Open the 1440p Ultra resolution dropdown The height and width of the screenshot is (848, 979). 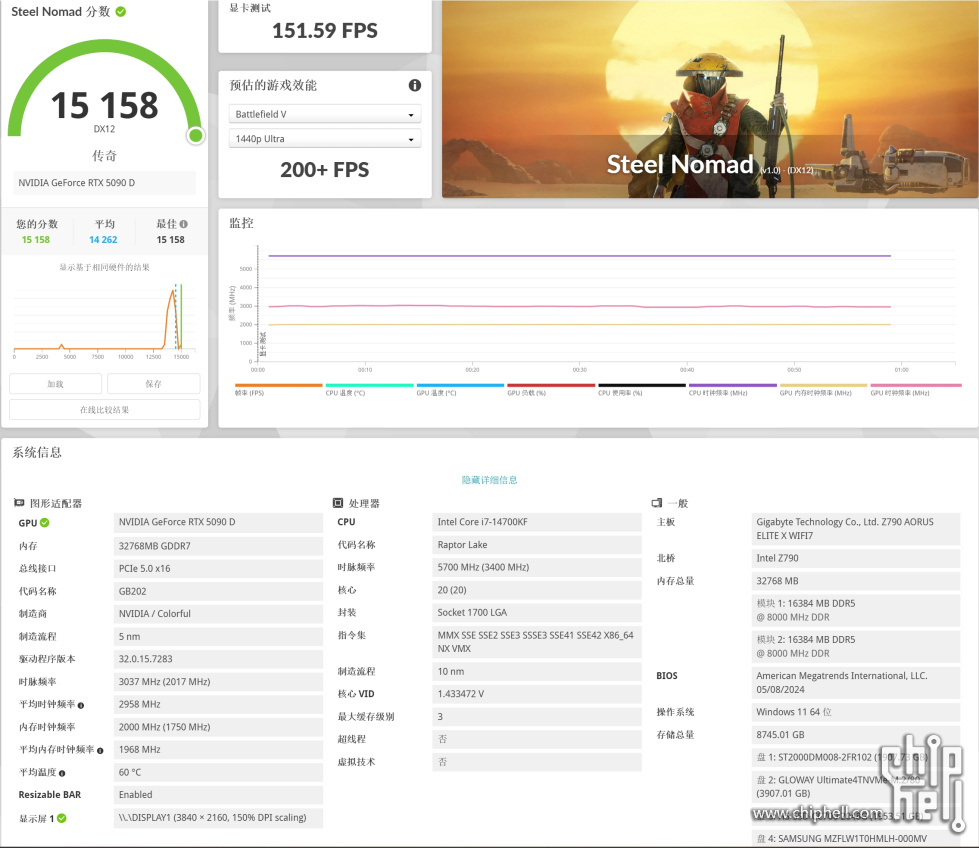pos(325,139)
